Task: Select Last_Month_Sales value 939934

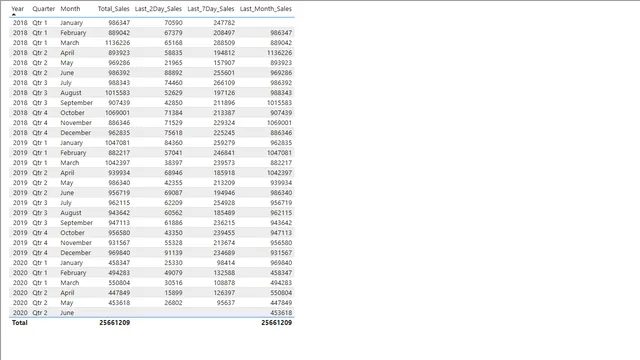Action: pyautogui.click(x=281, y=183)
